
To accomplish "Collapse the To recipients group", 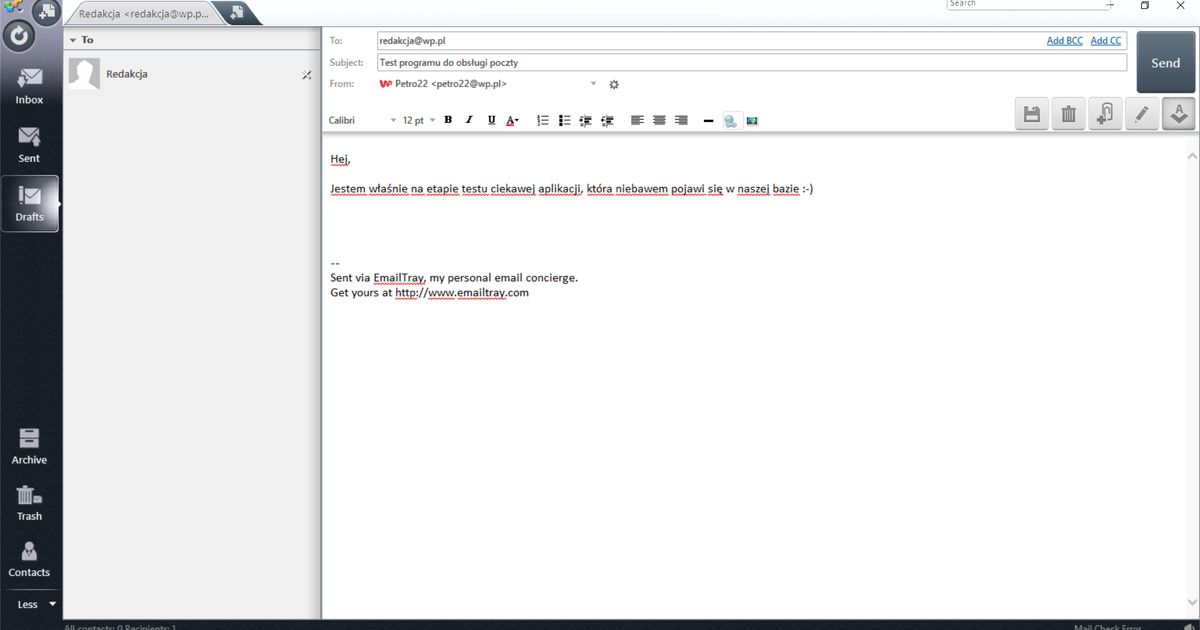I will tap(73, 40).
